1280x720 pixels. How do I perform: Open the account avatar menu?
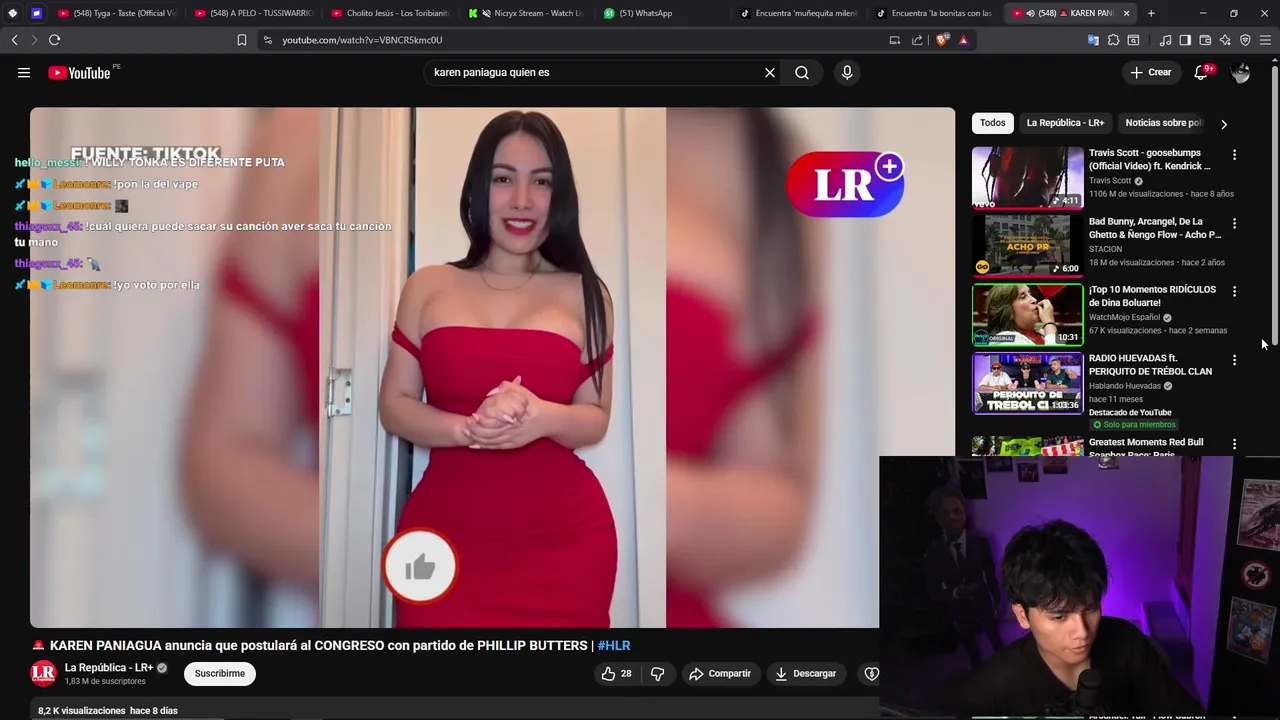point(1240,72)
